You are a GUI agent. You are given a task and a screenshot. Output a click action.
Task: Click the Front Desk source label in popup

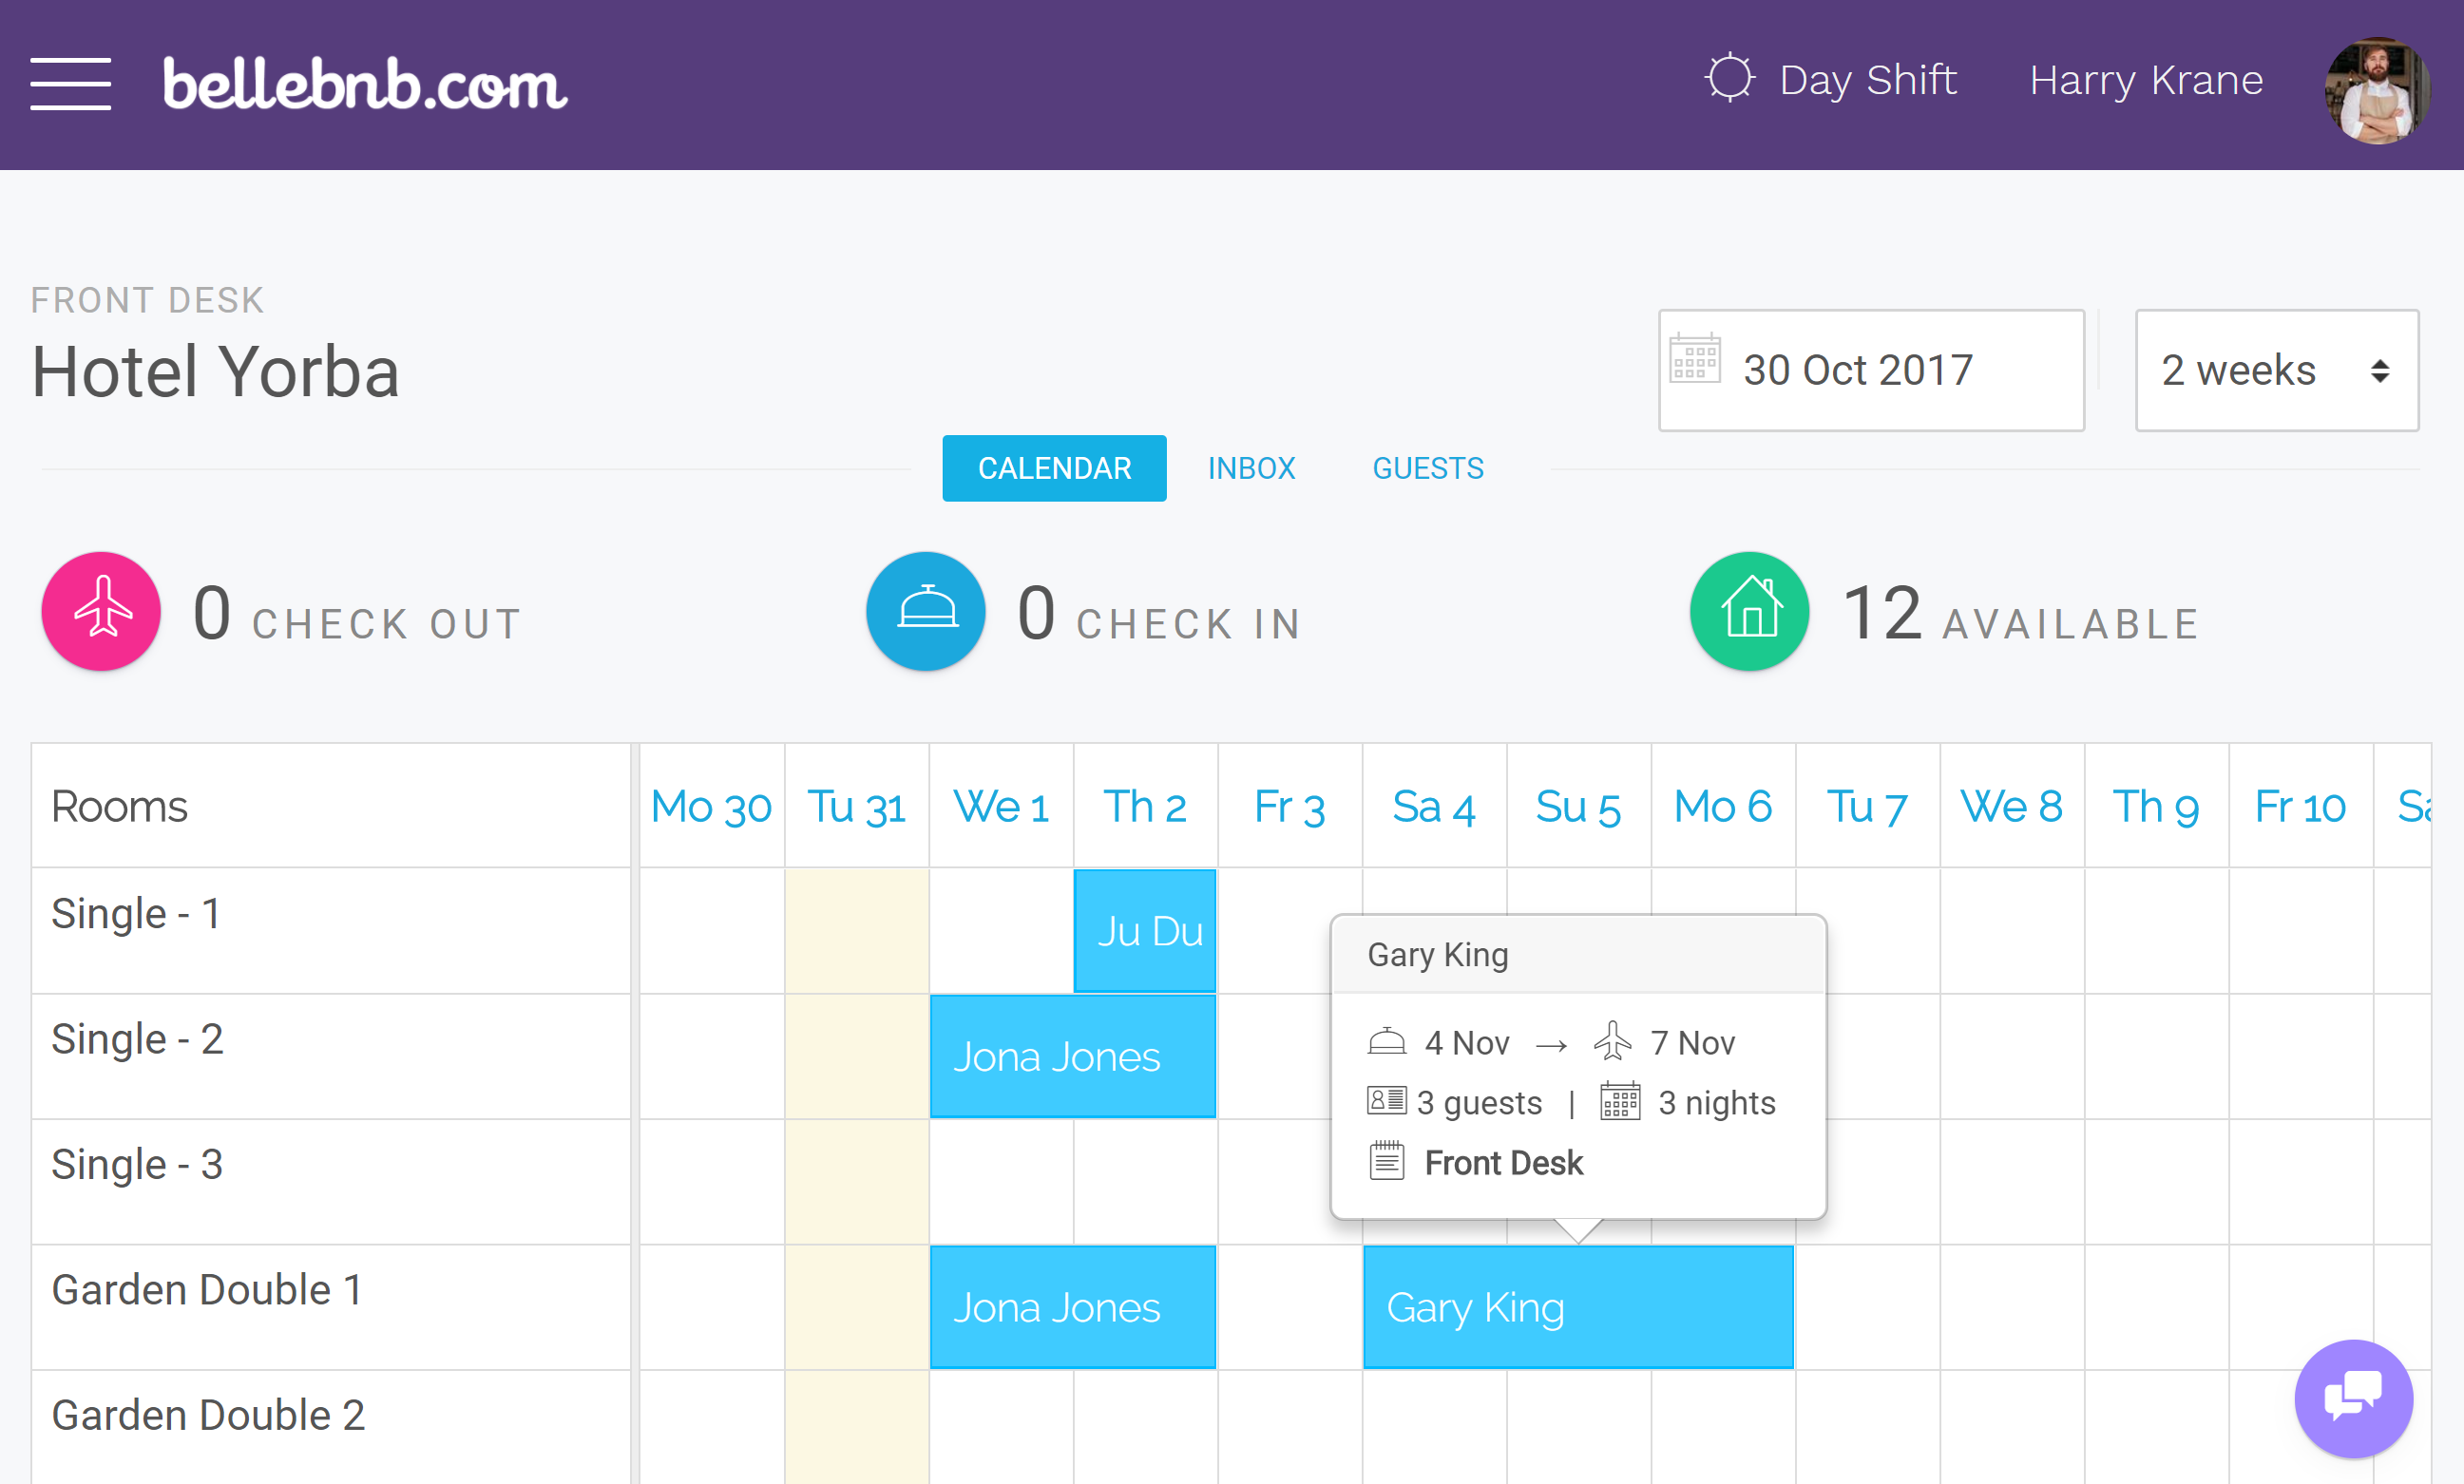click(x=1503, y=1163)
